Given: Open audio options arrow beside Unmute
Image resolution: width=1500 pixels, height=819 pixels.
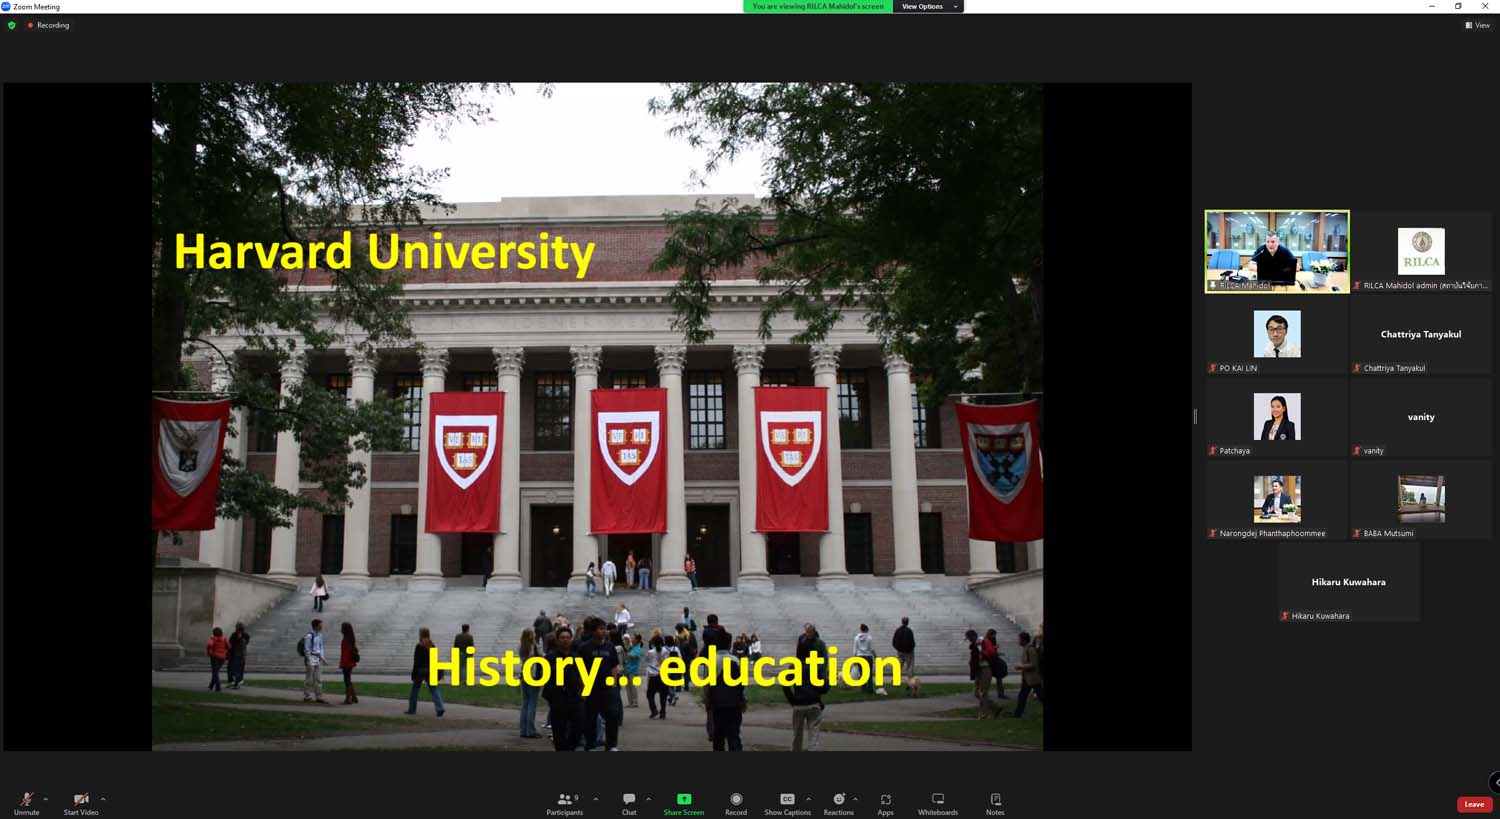Looking at the screenshot, I should point(46,799).
